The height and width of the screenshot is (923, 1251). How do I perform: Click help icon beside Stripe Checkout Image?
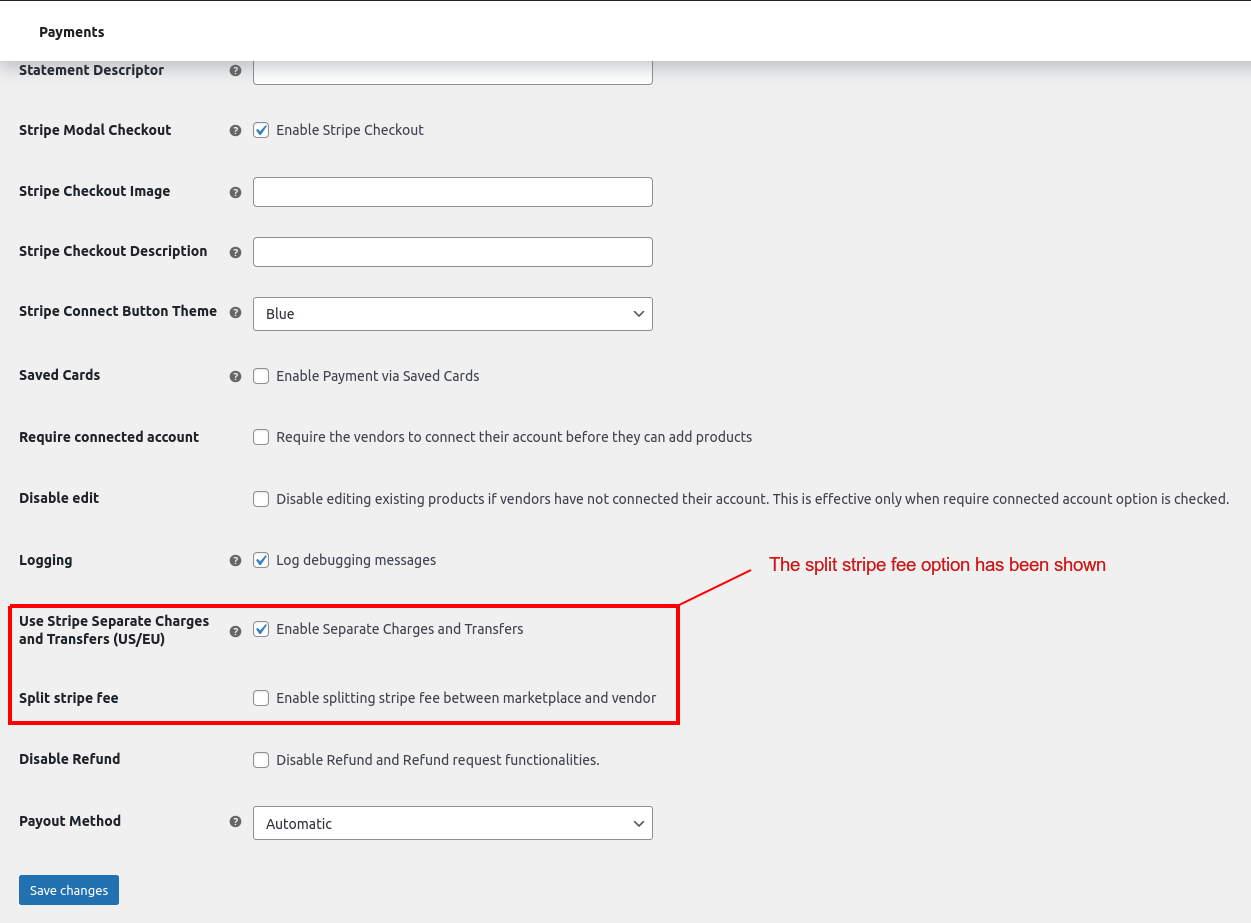[235, 192]
